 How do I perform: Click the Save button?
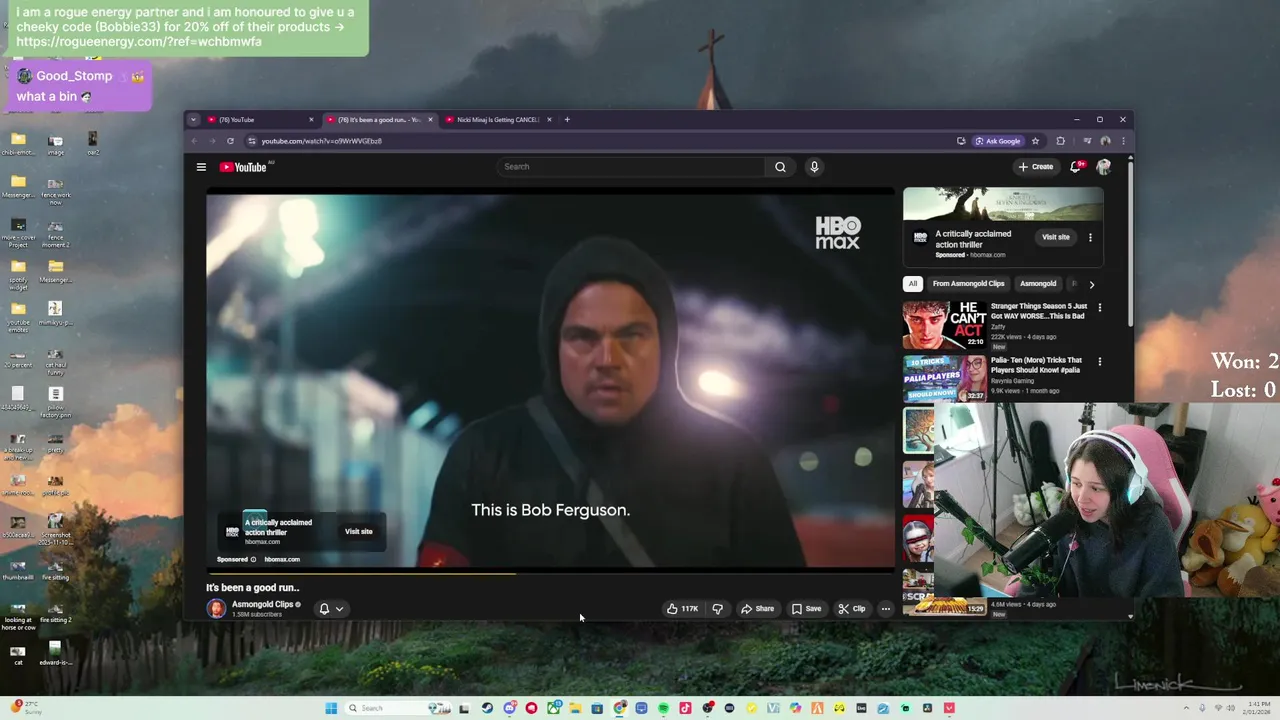pos(806,608)
